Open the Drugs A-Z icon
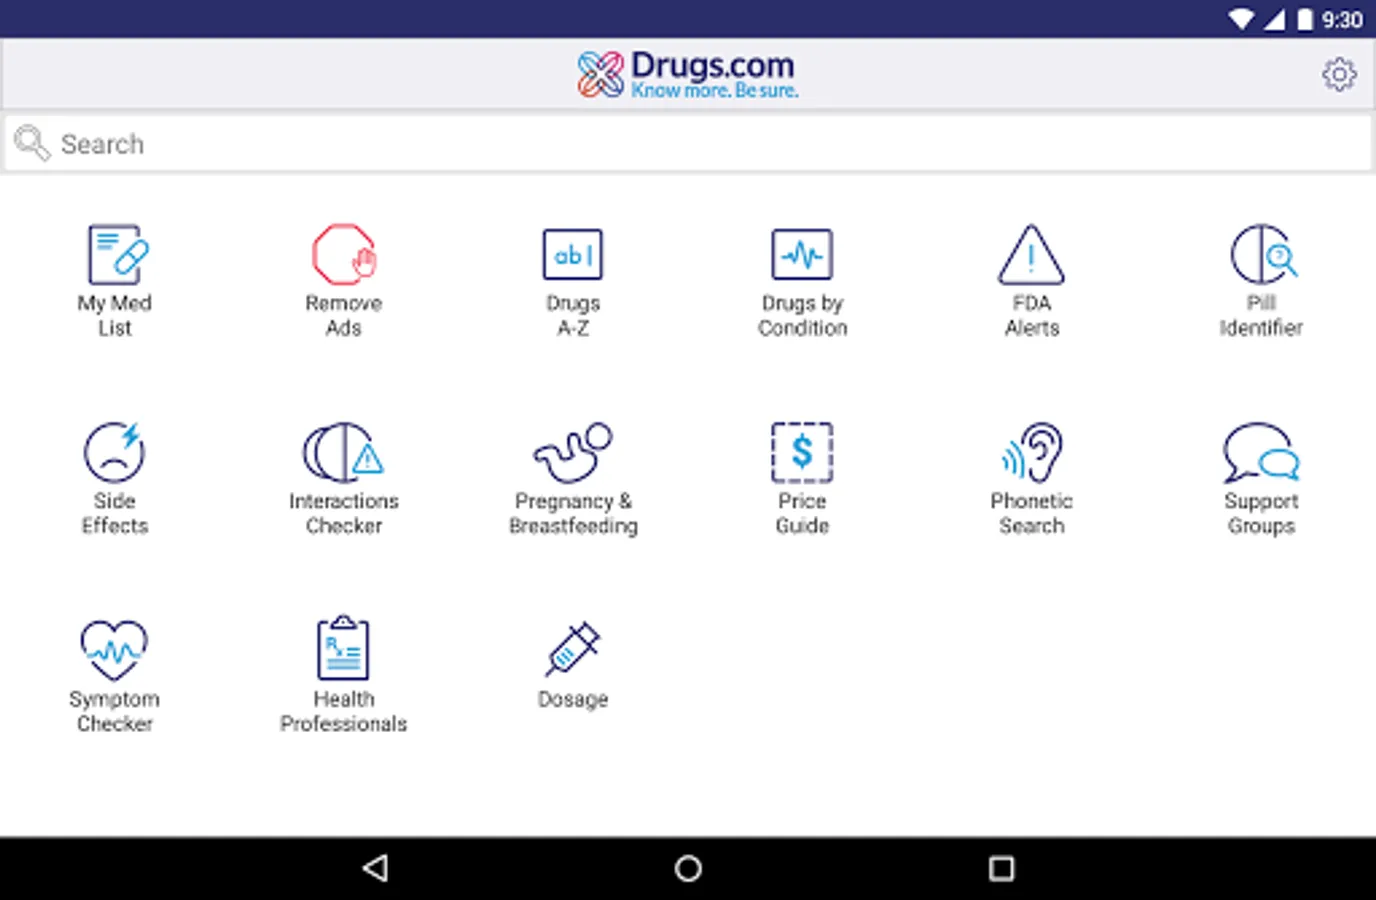The width and height of the screenshot is (1376, 900). [573, 254]
